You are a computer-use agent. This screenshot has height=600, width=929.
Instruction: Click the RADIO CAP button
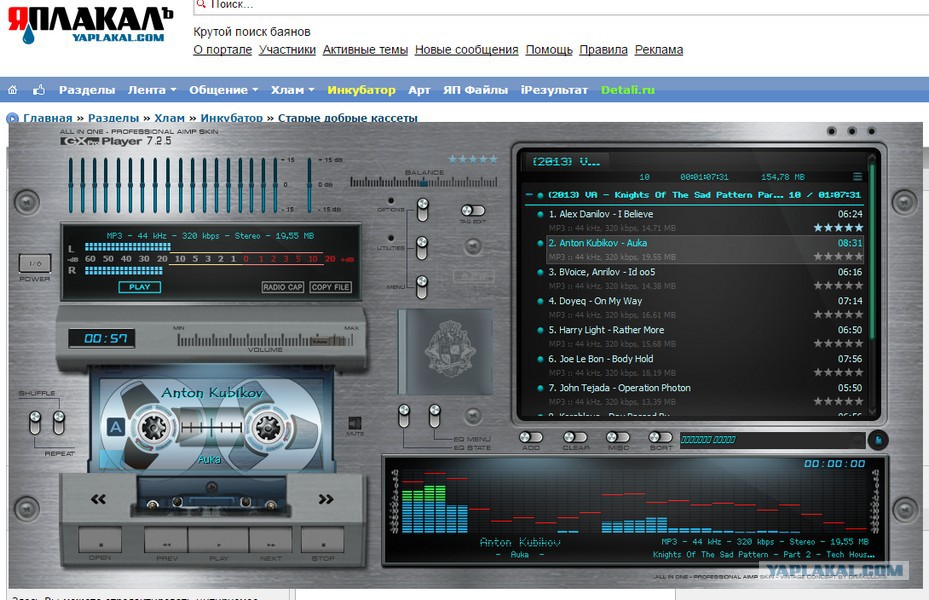click(x=283, y=287)
